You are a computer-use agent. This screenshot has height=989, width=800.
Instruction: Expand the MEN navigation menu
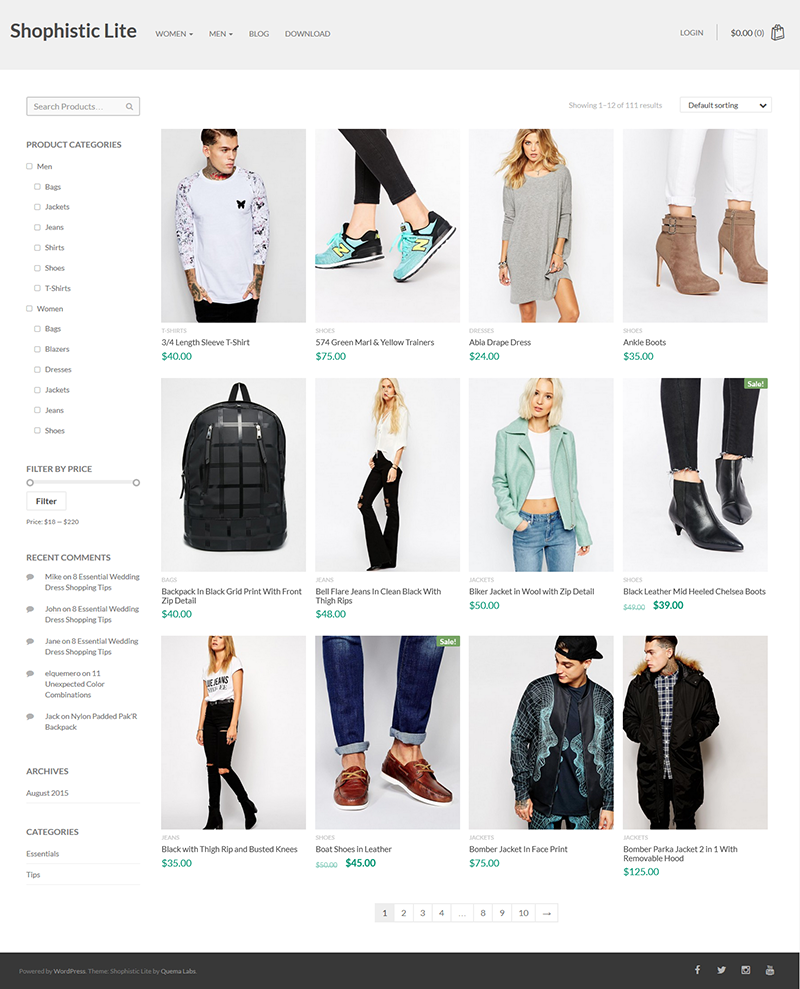coord(221,34)
